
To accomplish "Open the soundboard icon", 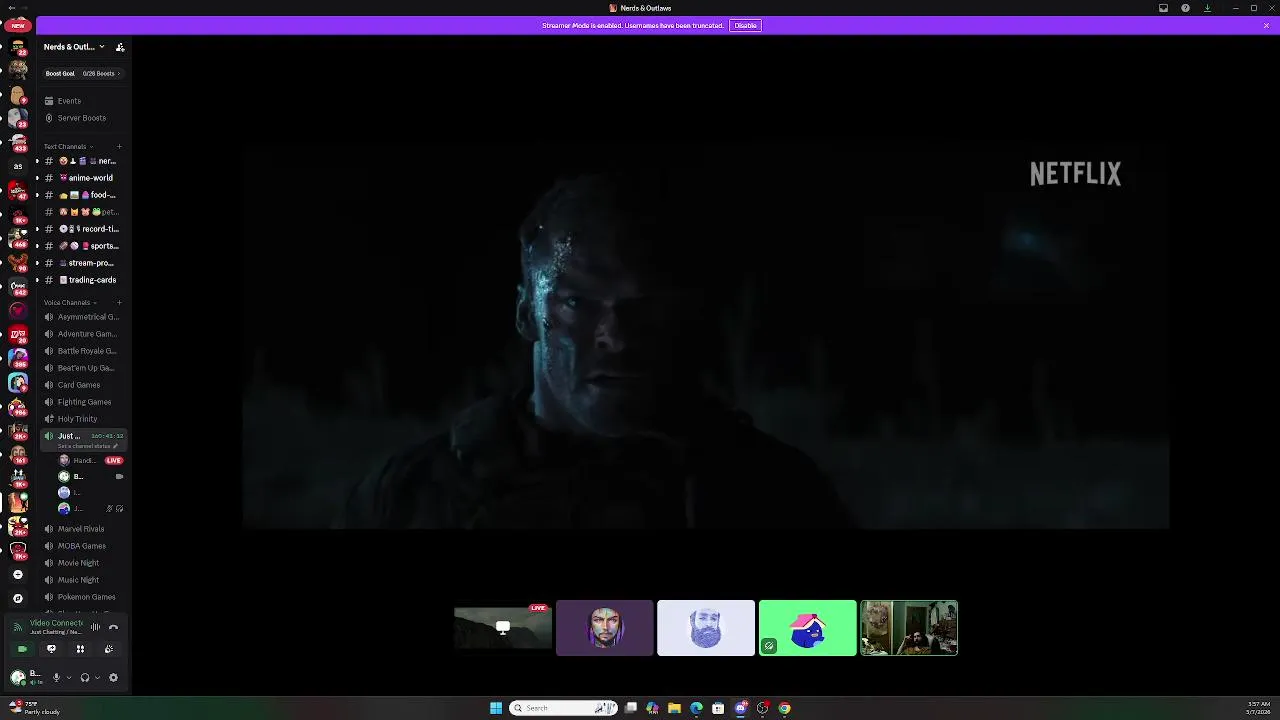I will click(x=109, y=649).
